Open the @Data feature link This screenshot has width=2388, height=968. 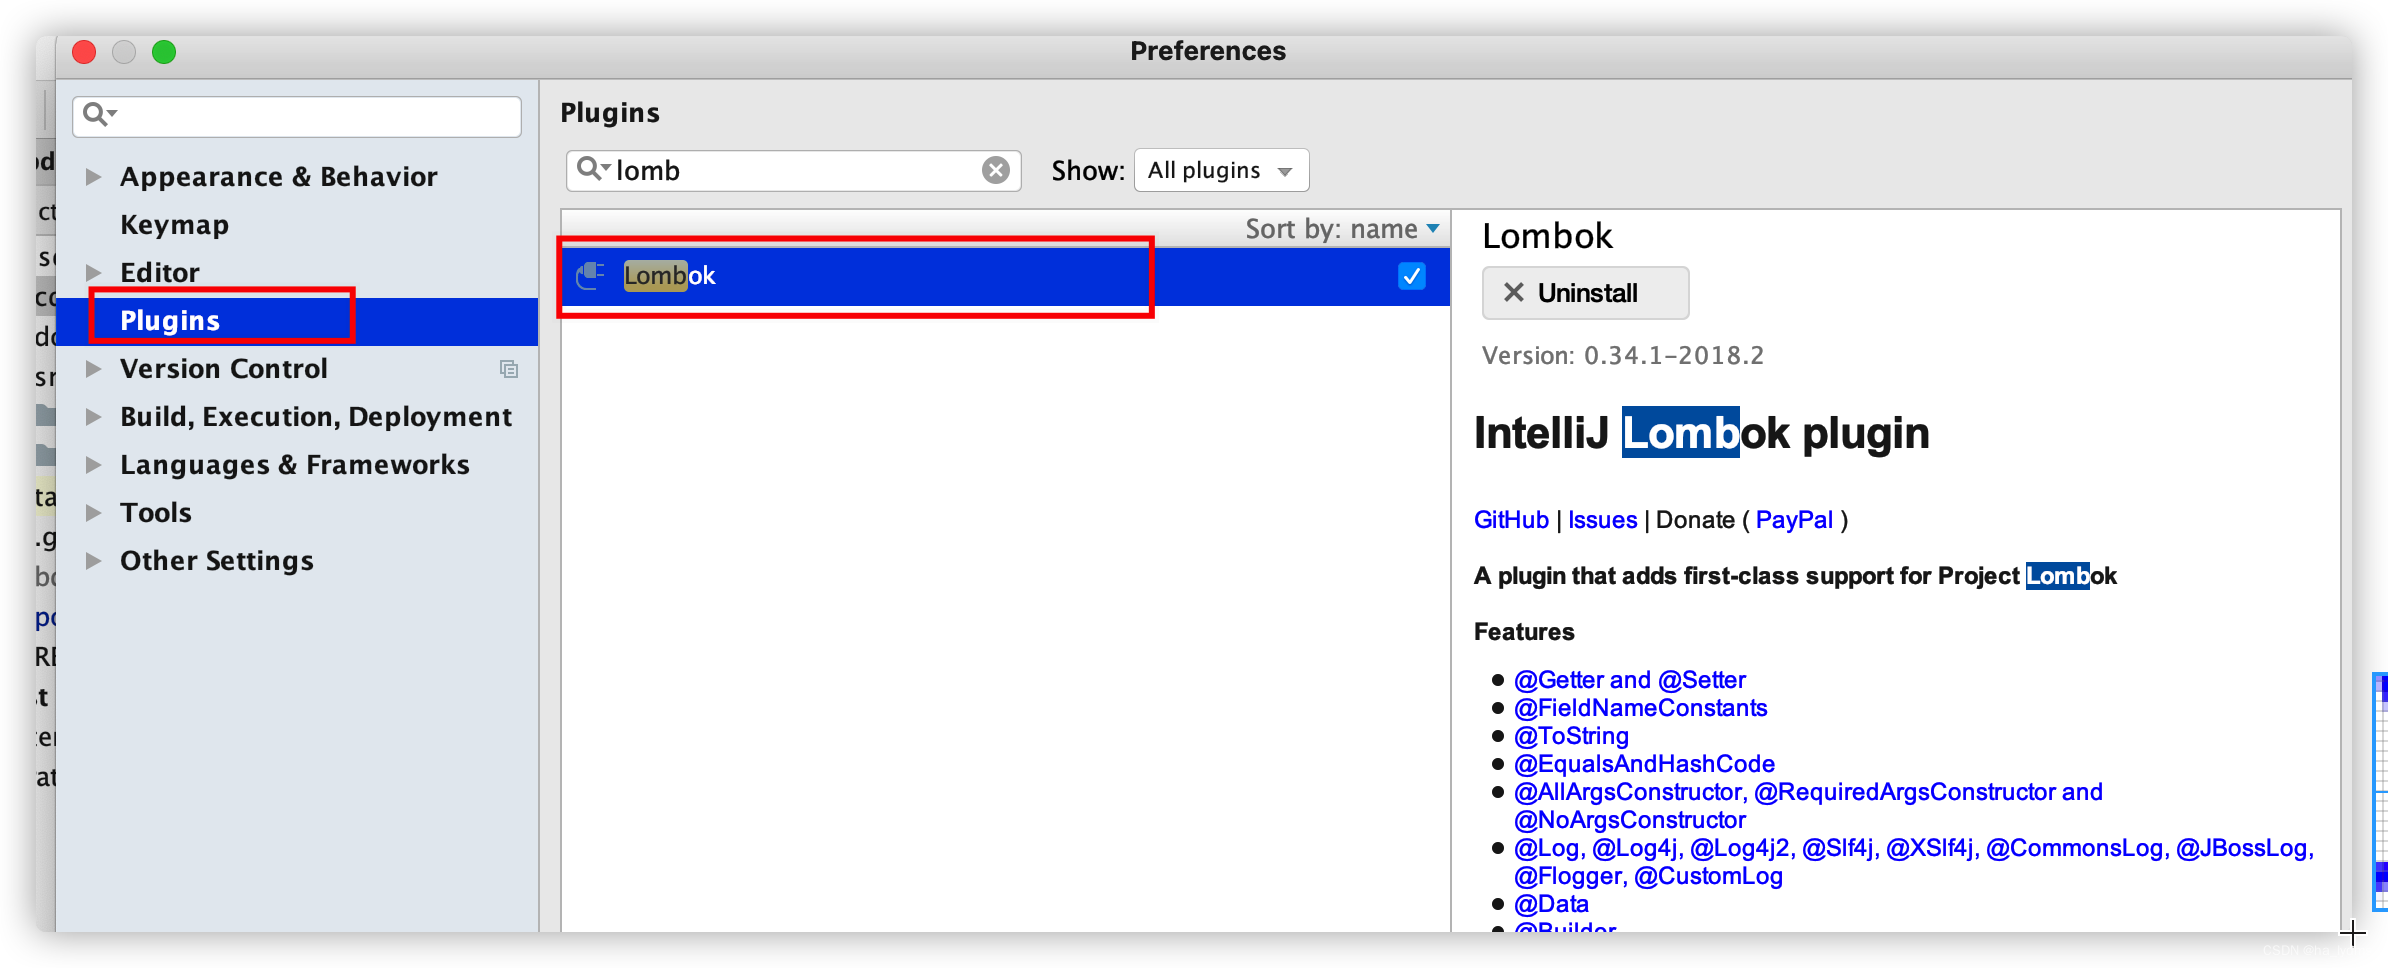point(1551,904)
